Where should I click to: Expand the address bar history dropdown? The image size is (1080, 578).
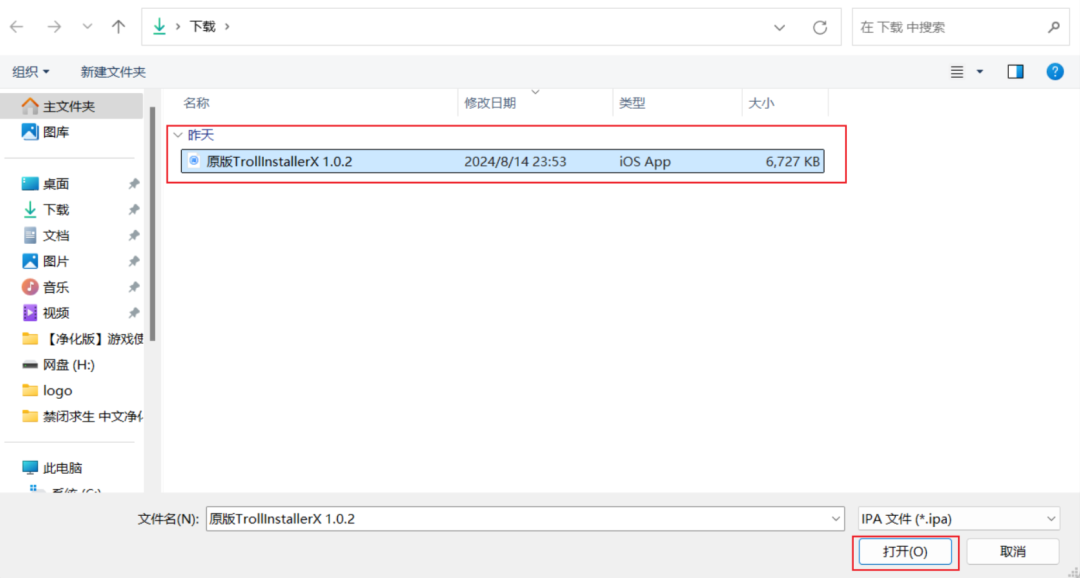pyautogui.click(x=780, y=28)
